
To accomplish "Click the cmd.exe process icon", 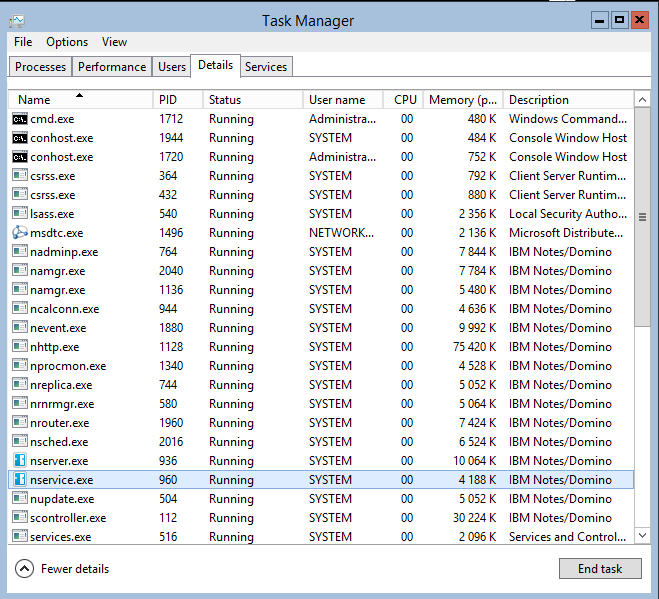I will click(20, 119).
